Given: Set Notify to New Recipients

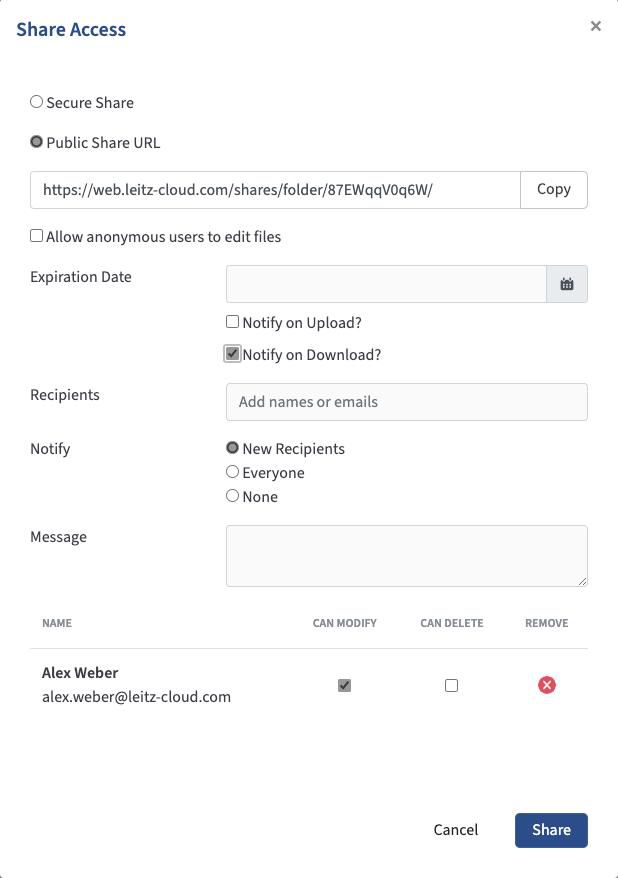Looking at the screenshot, I should 233,448.
